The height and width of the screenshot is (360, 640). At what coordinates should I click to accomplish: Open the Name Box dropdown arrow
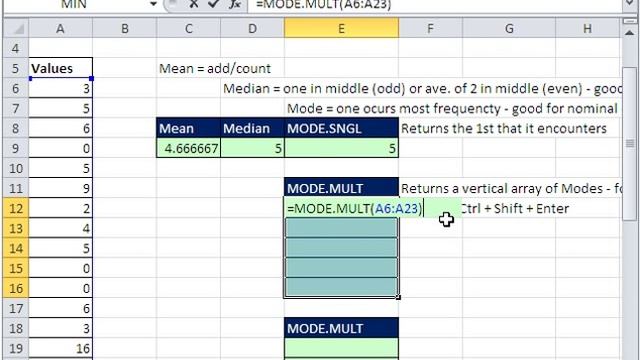tap(153, 4)
